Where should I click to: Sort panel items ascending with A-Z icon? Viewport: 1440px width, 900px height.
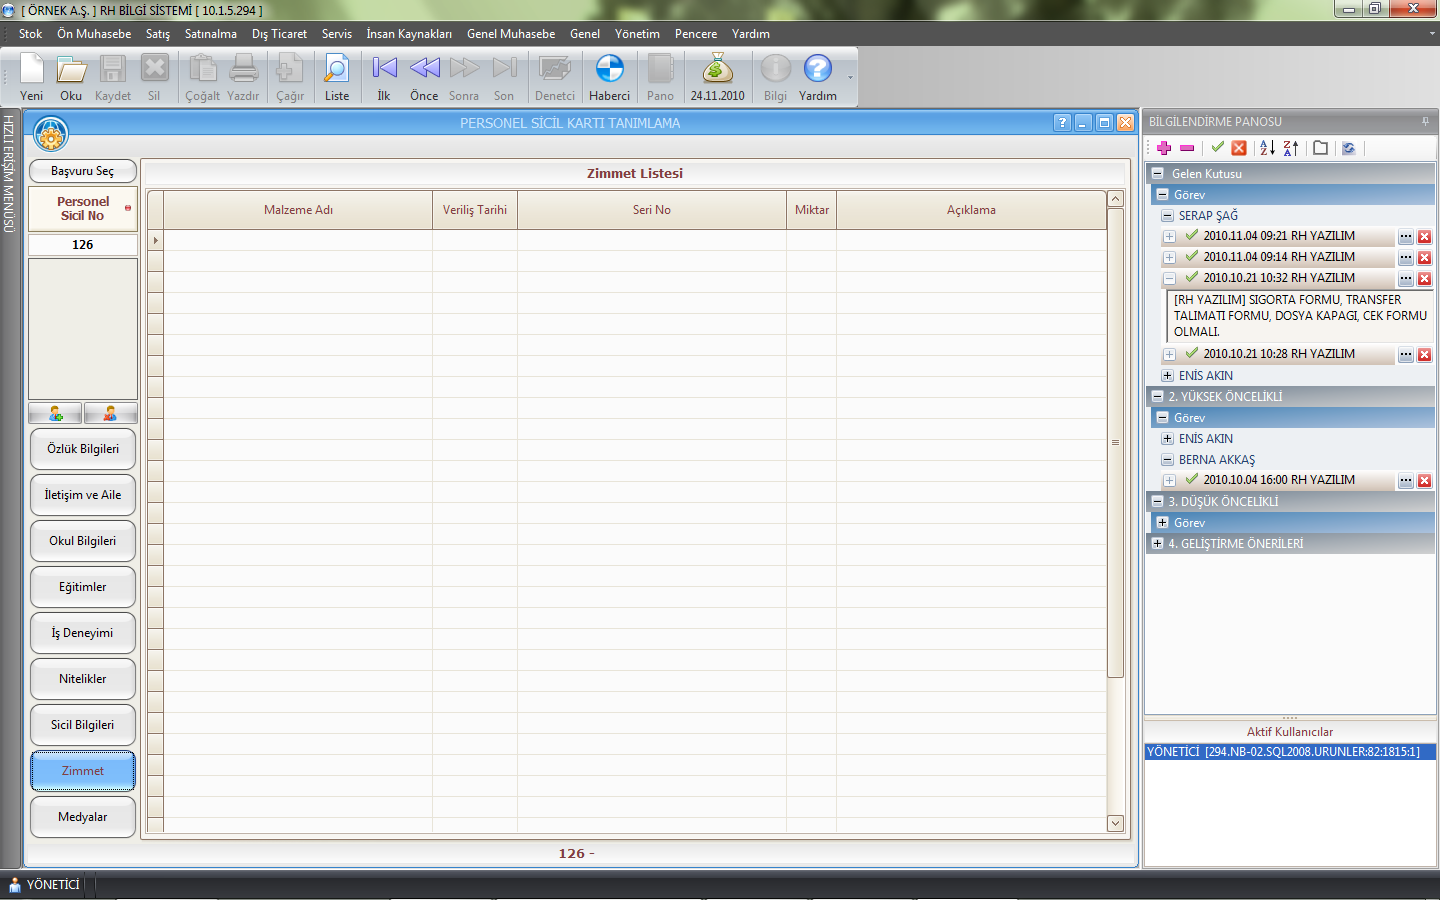[x=1267, y=148]
